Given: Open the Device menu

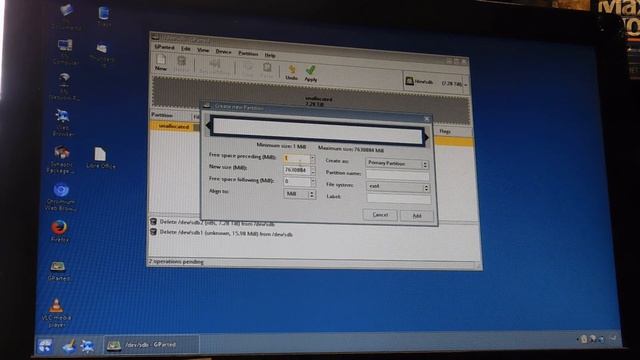Looking at the screenshot, I should click(x=223, y=51).
